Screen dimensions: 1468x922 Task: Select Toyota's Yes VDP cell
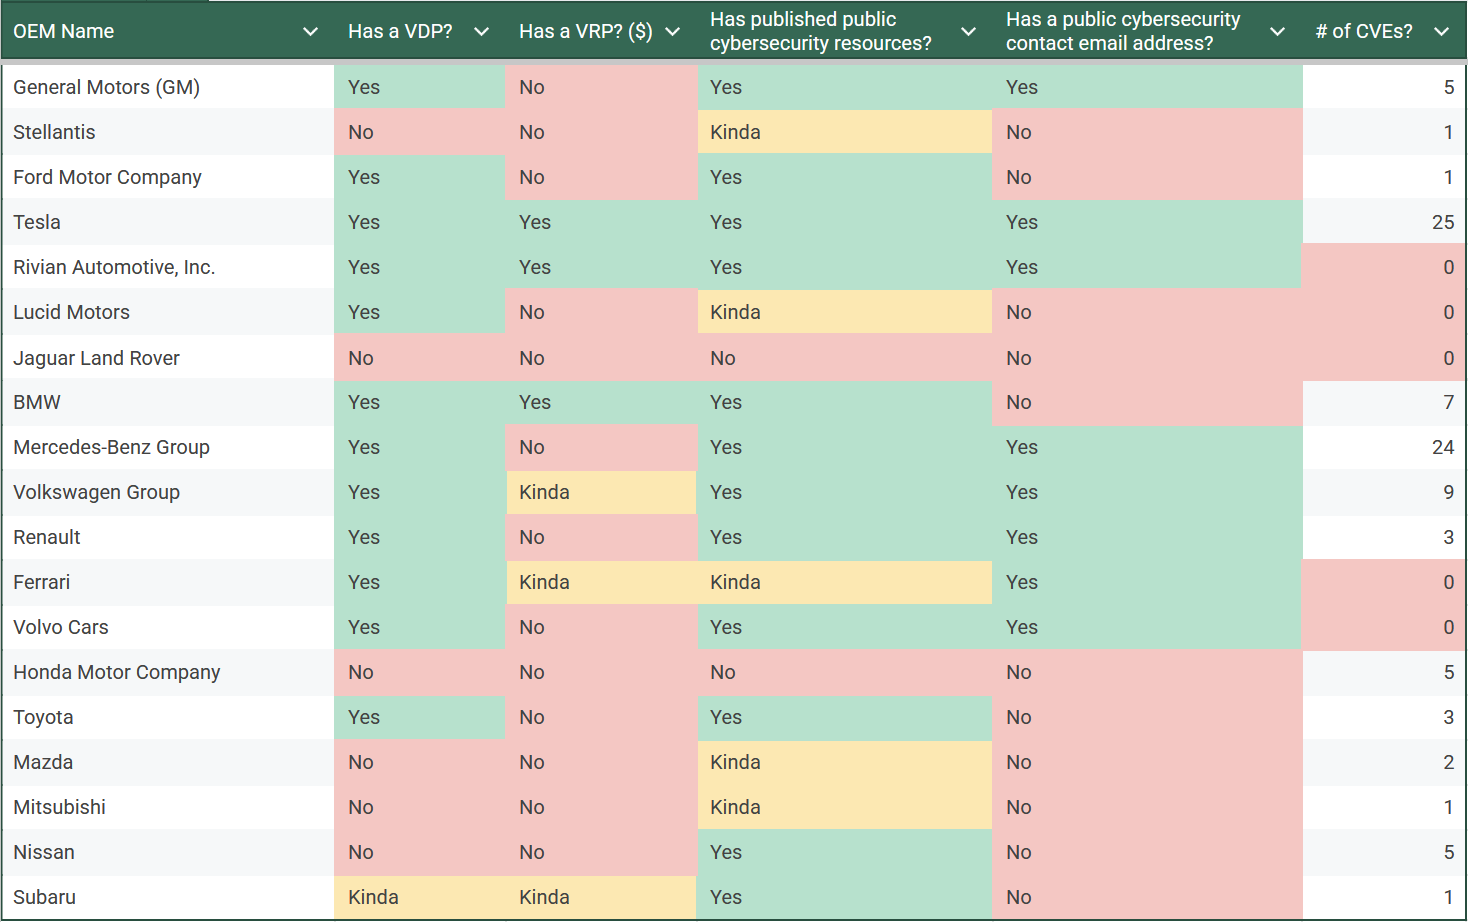(x=420, y=717)
